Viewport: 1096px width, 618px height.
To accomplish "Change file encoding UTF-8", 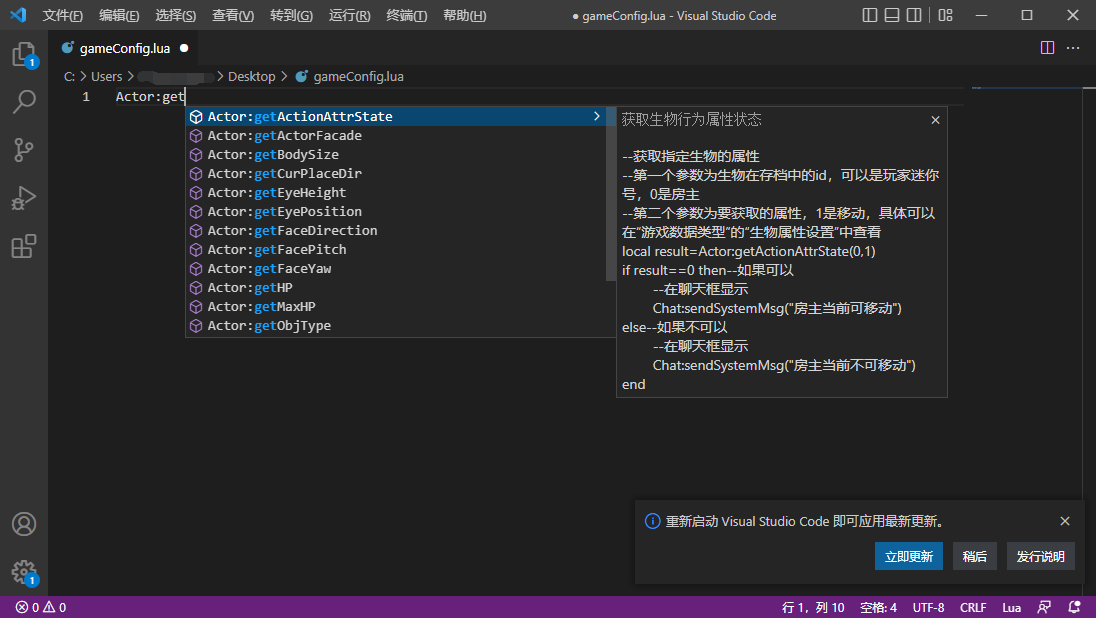I will pyautogui.click(x=928, y=608).
